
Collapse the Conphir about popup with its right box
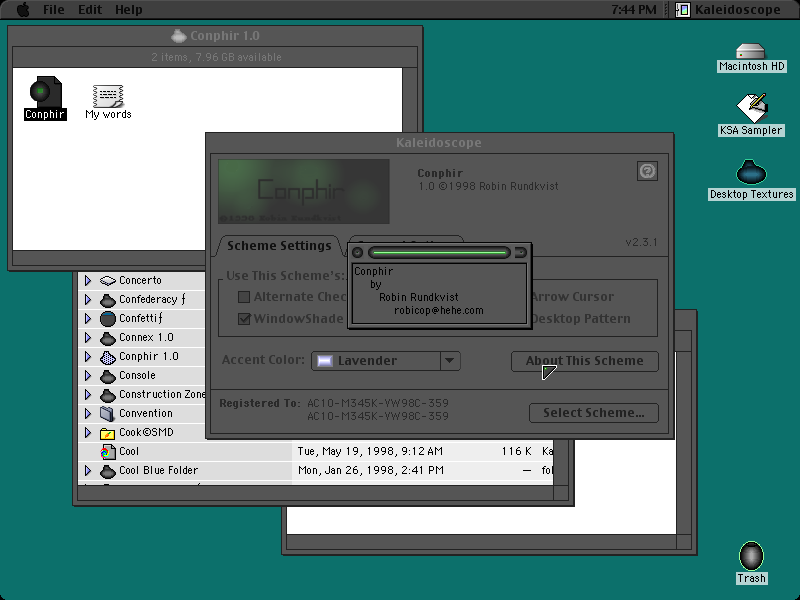[520, 253]
